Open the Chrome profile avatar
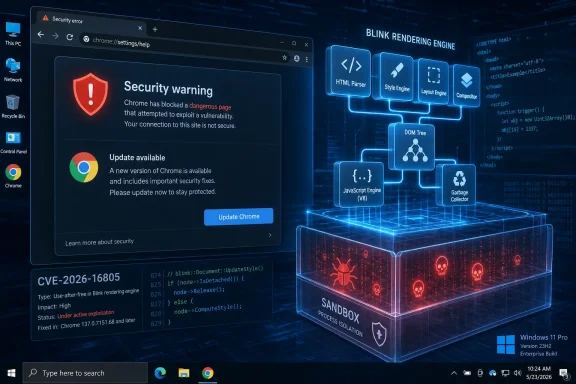 tap(296, 58)
